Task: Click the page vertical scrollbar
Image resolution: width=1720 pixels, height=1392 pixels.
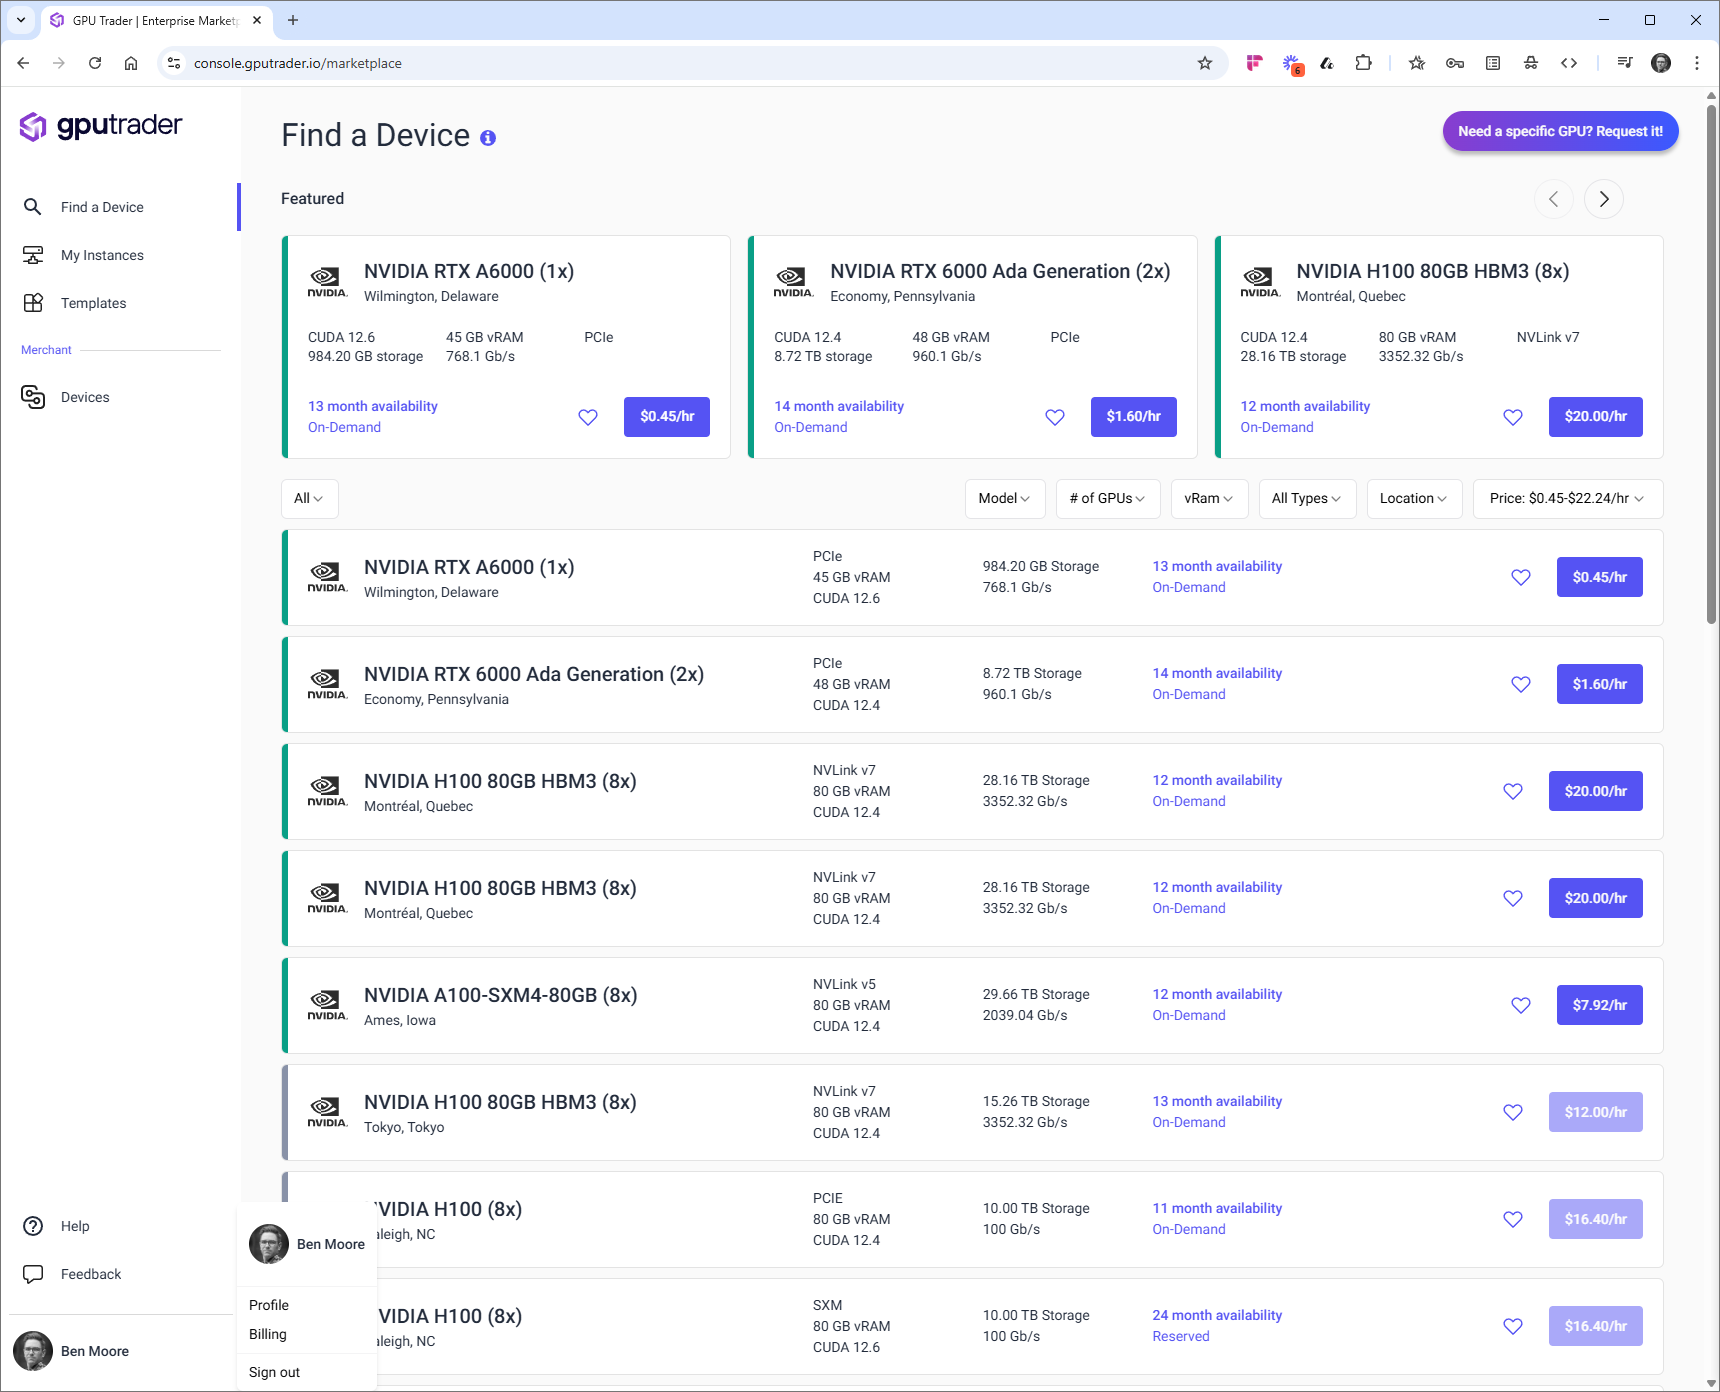Action: 1711,365
